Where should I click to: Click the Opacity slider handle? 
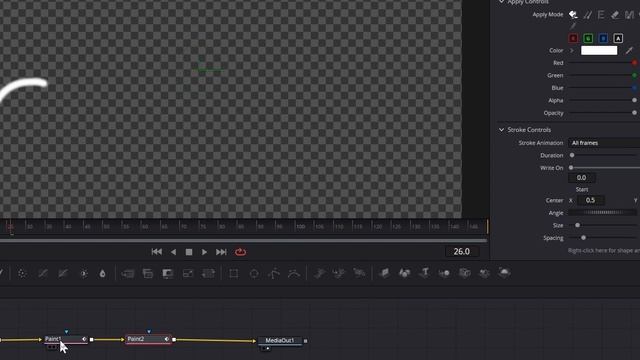[x=634, y=113]
